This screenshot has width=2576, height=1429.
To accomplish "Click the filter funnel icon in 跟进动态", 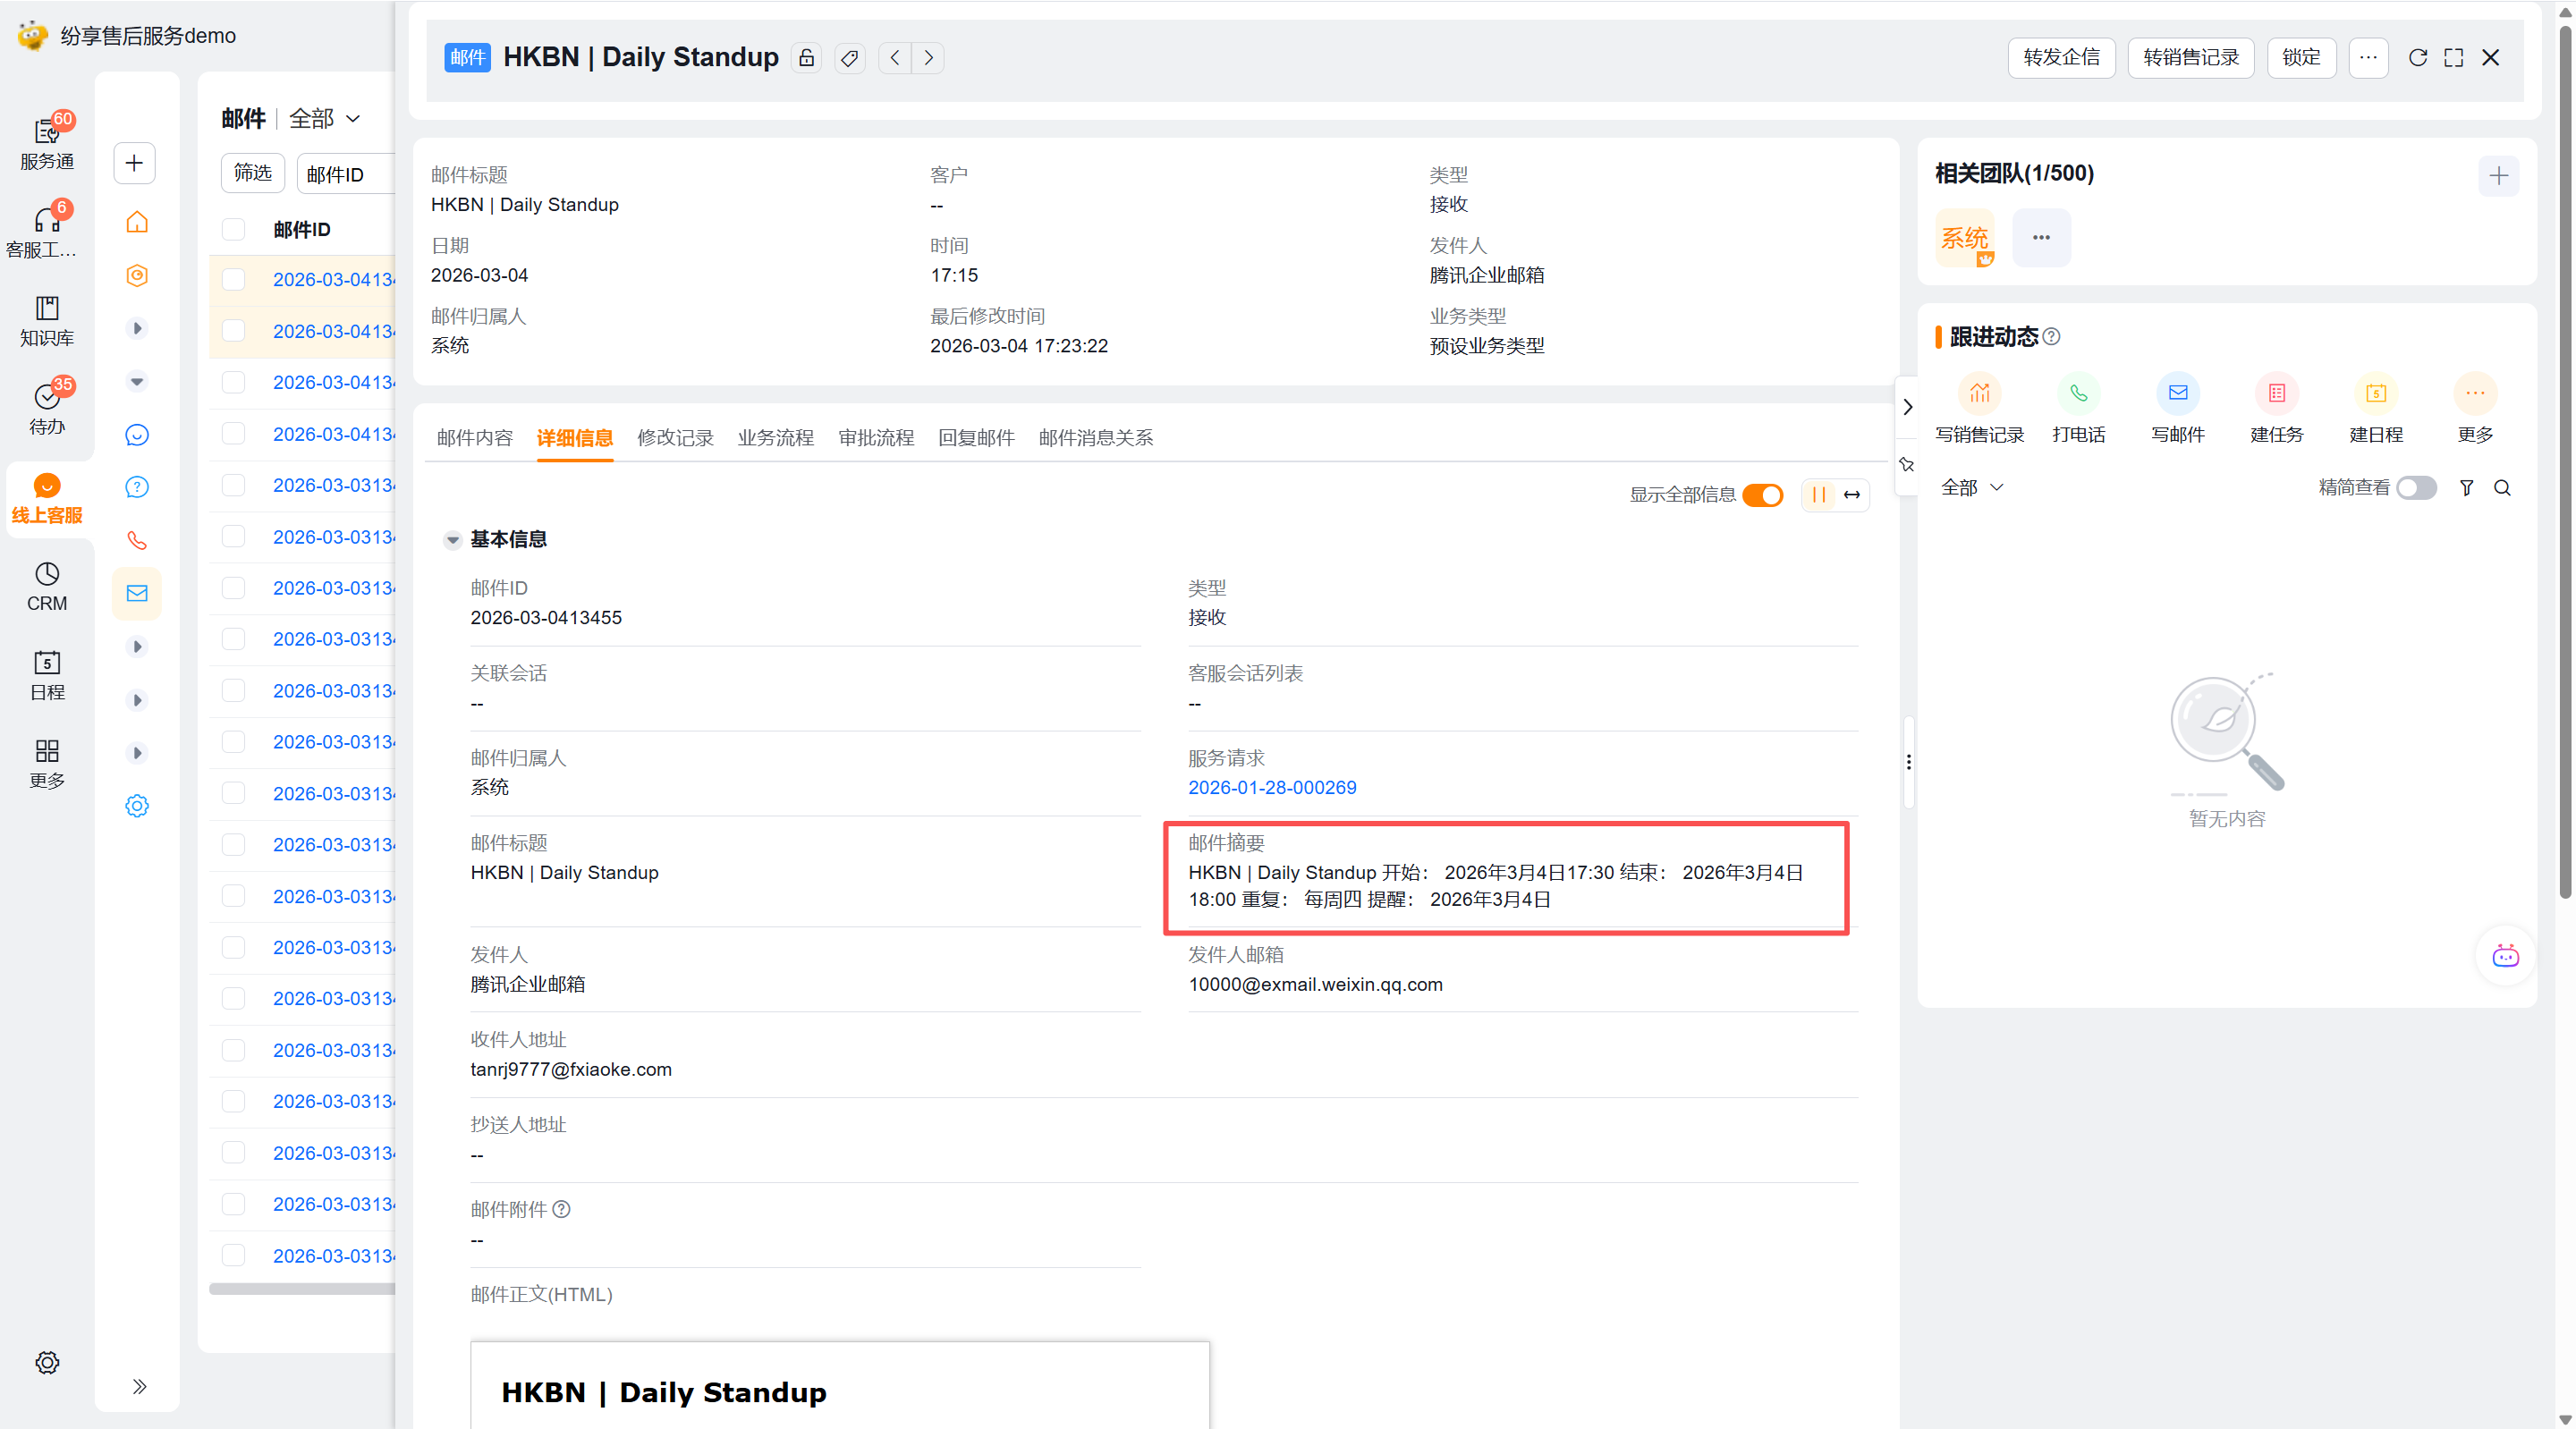I will (2466, 488).
